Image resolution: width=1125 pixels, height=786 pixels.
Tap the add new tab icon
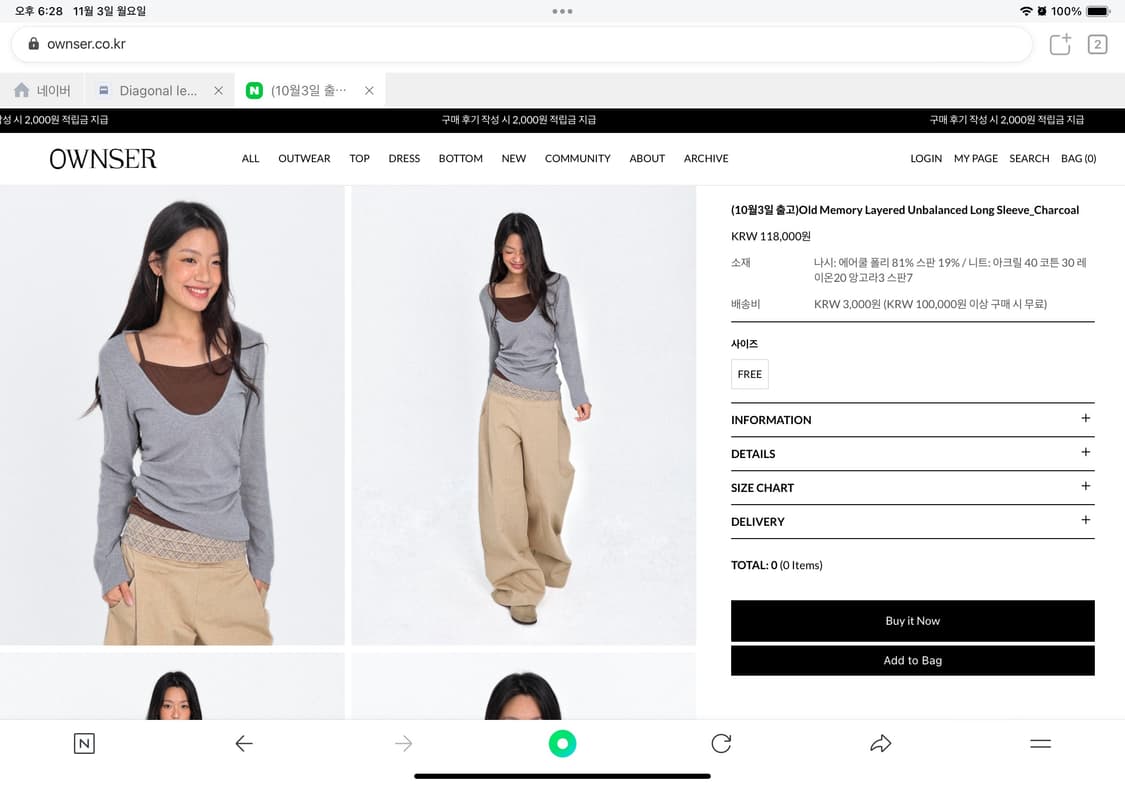point(1059,44)
